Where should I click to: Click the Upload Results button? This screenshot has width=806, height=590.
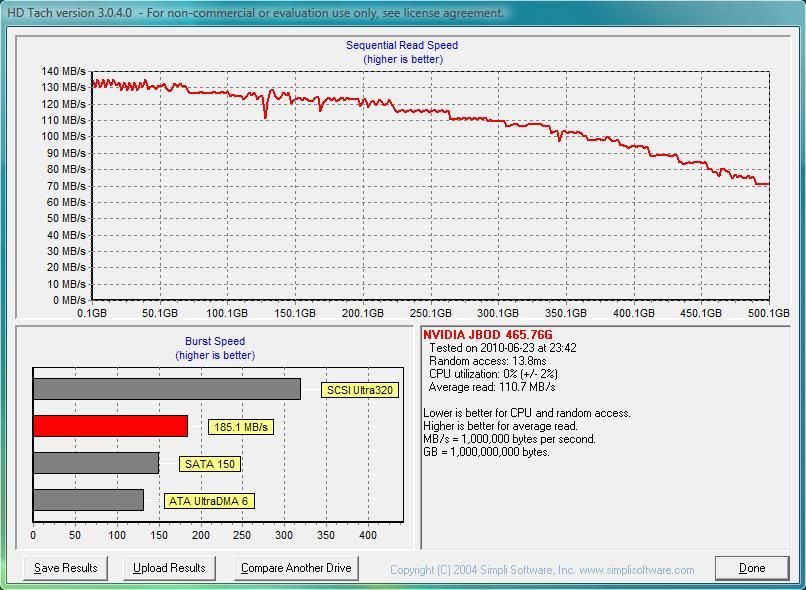[167, 567]
